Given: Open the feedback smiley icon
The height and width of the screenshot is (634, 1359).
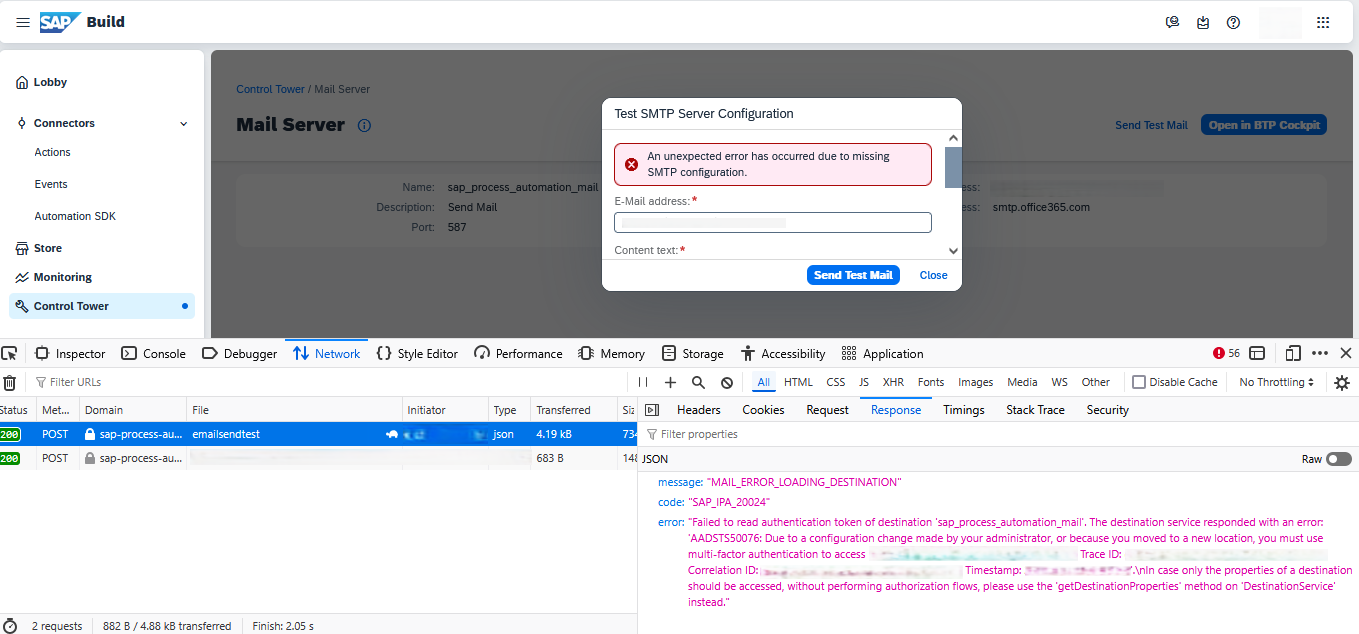Looking at the screenshot, I should 1173,22.
